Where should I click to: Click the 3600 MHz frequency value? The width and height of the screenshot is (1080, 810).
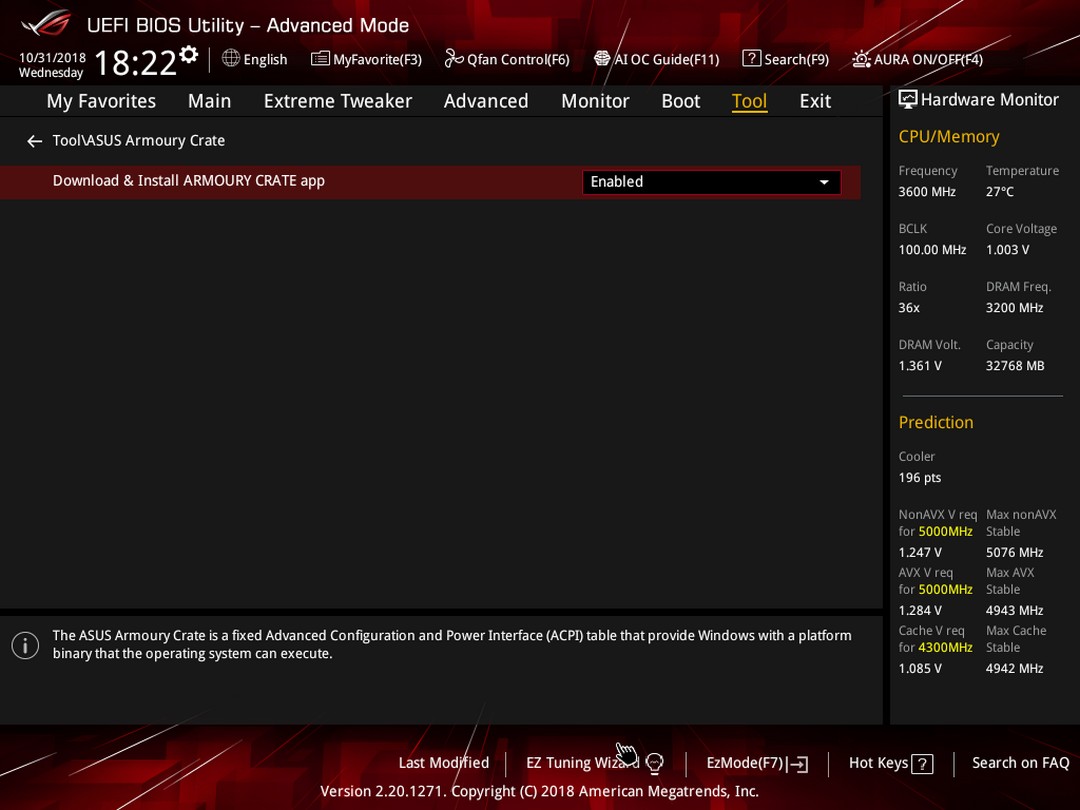pos(927,192)
